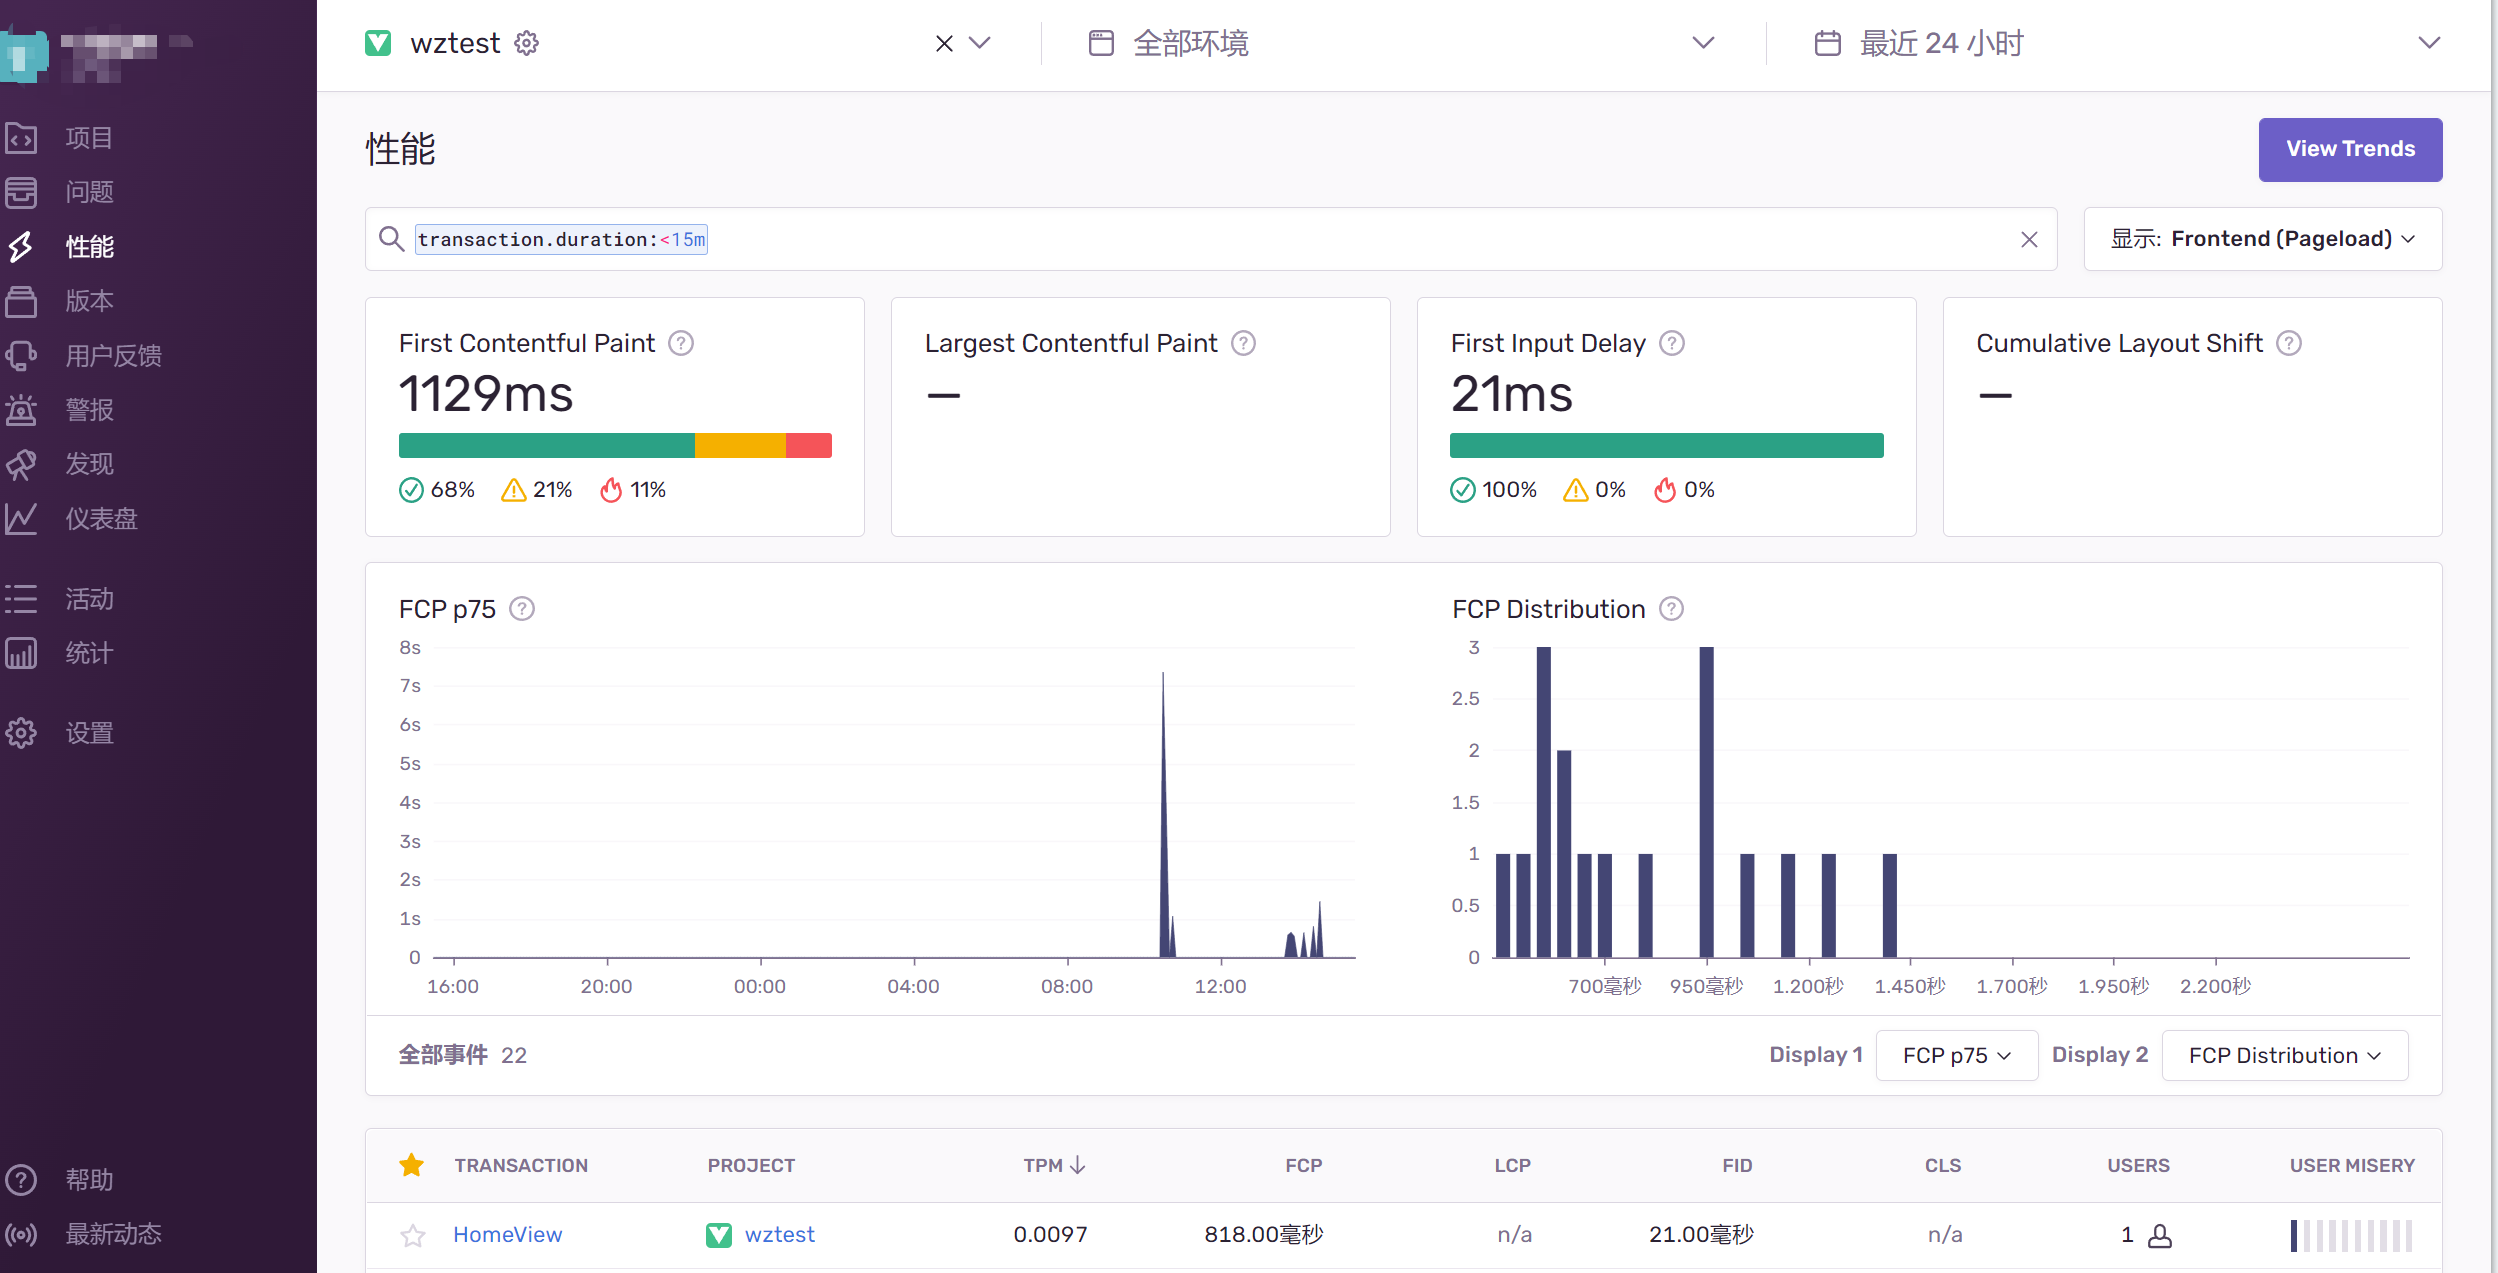Open the 最近 24 小时 time range dropdown
Image resolution: width=2498 pixels, height=1273 pixels.
coord(2128,43)
